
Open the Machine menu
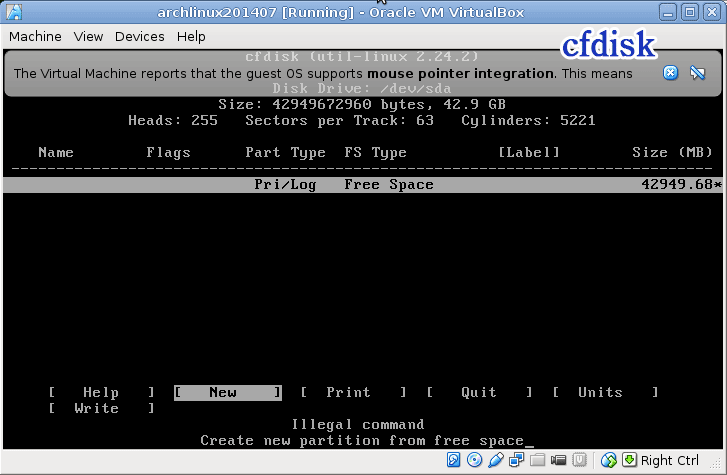tap(35, 37)
